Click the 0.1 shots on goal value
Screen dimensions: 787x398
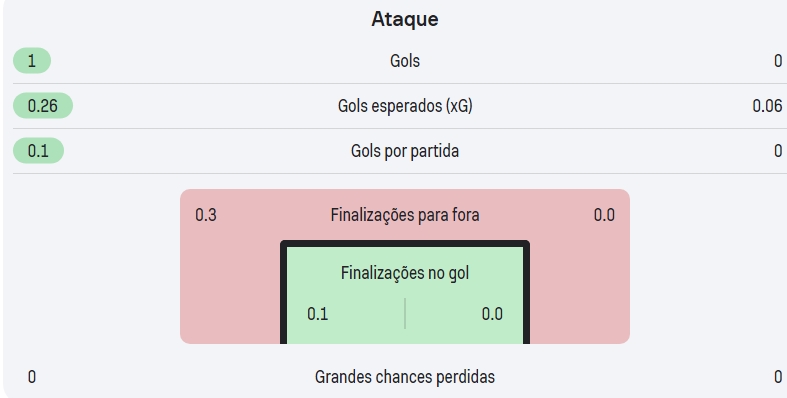(x=318, y=314)
